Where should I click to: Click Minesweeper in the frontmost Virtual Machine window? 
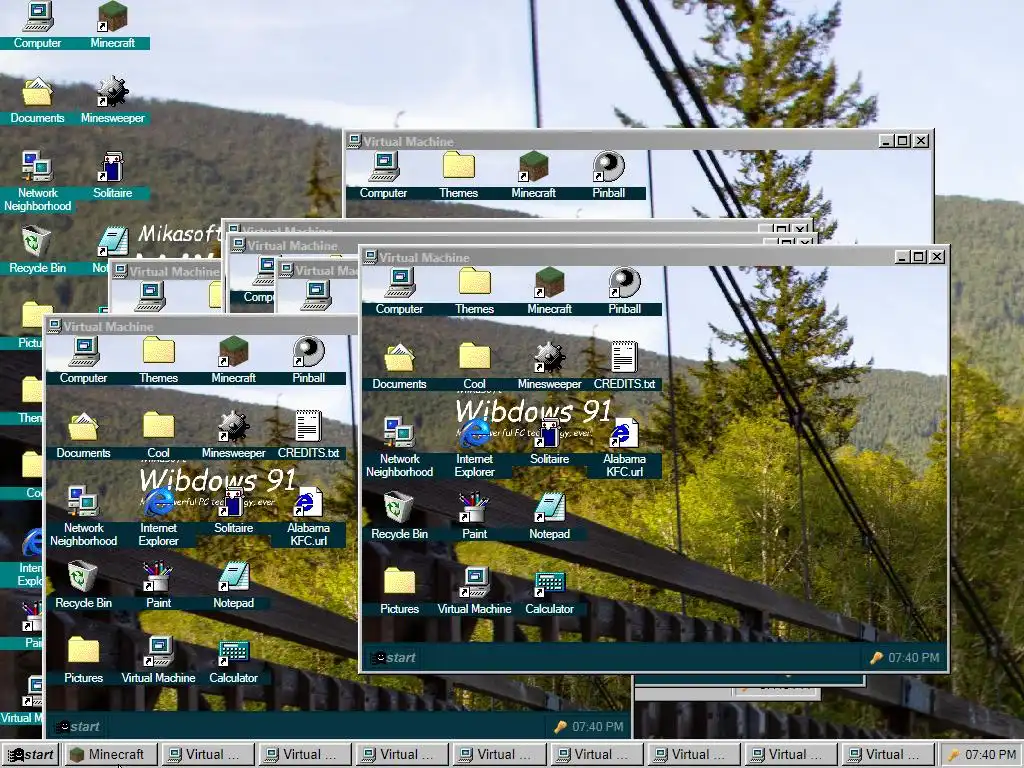[549, 367]
